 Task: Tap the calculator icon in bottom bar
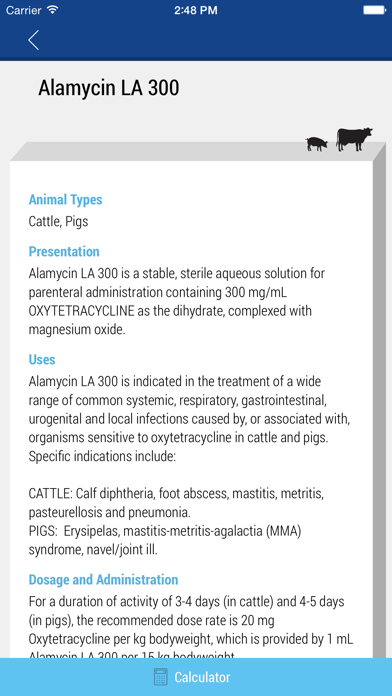[x=161, y=677]
